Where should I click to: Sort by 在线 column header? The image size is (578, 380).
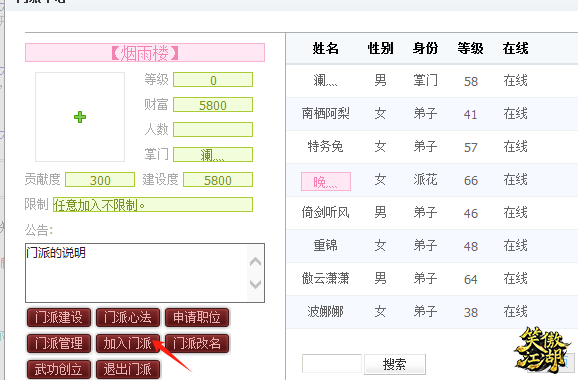click(x=515, y=48)
